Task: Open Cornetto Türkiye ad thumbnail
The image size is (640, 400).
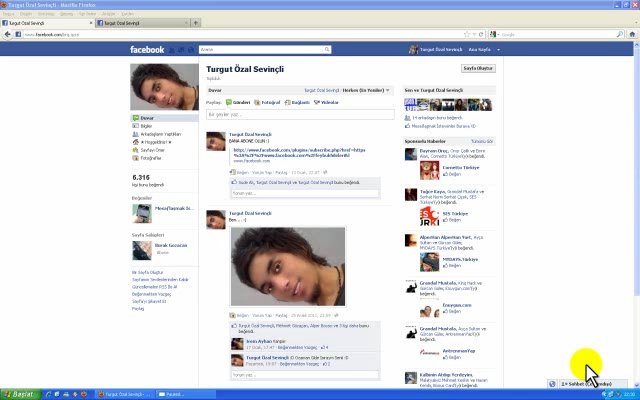Action: click(429, 170)
